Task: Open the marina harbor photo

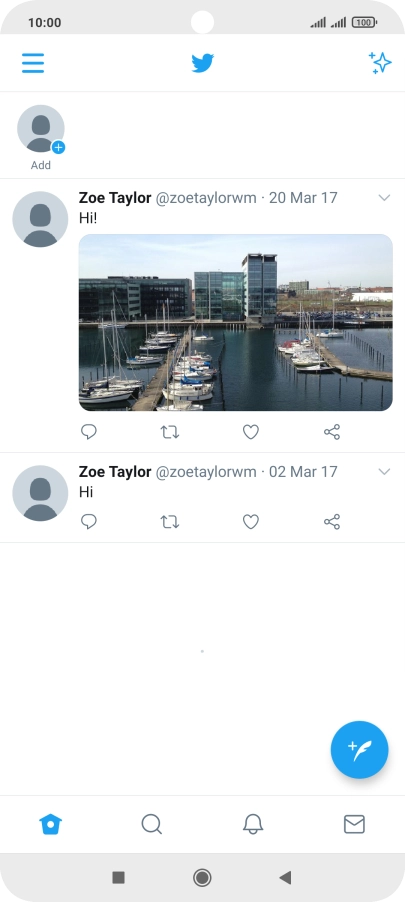Action: tap(236, 322)
